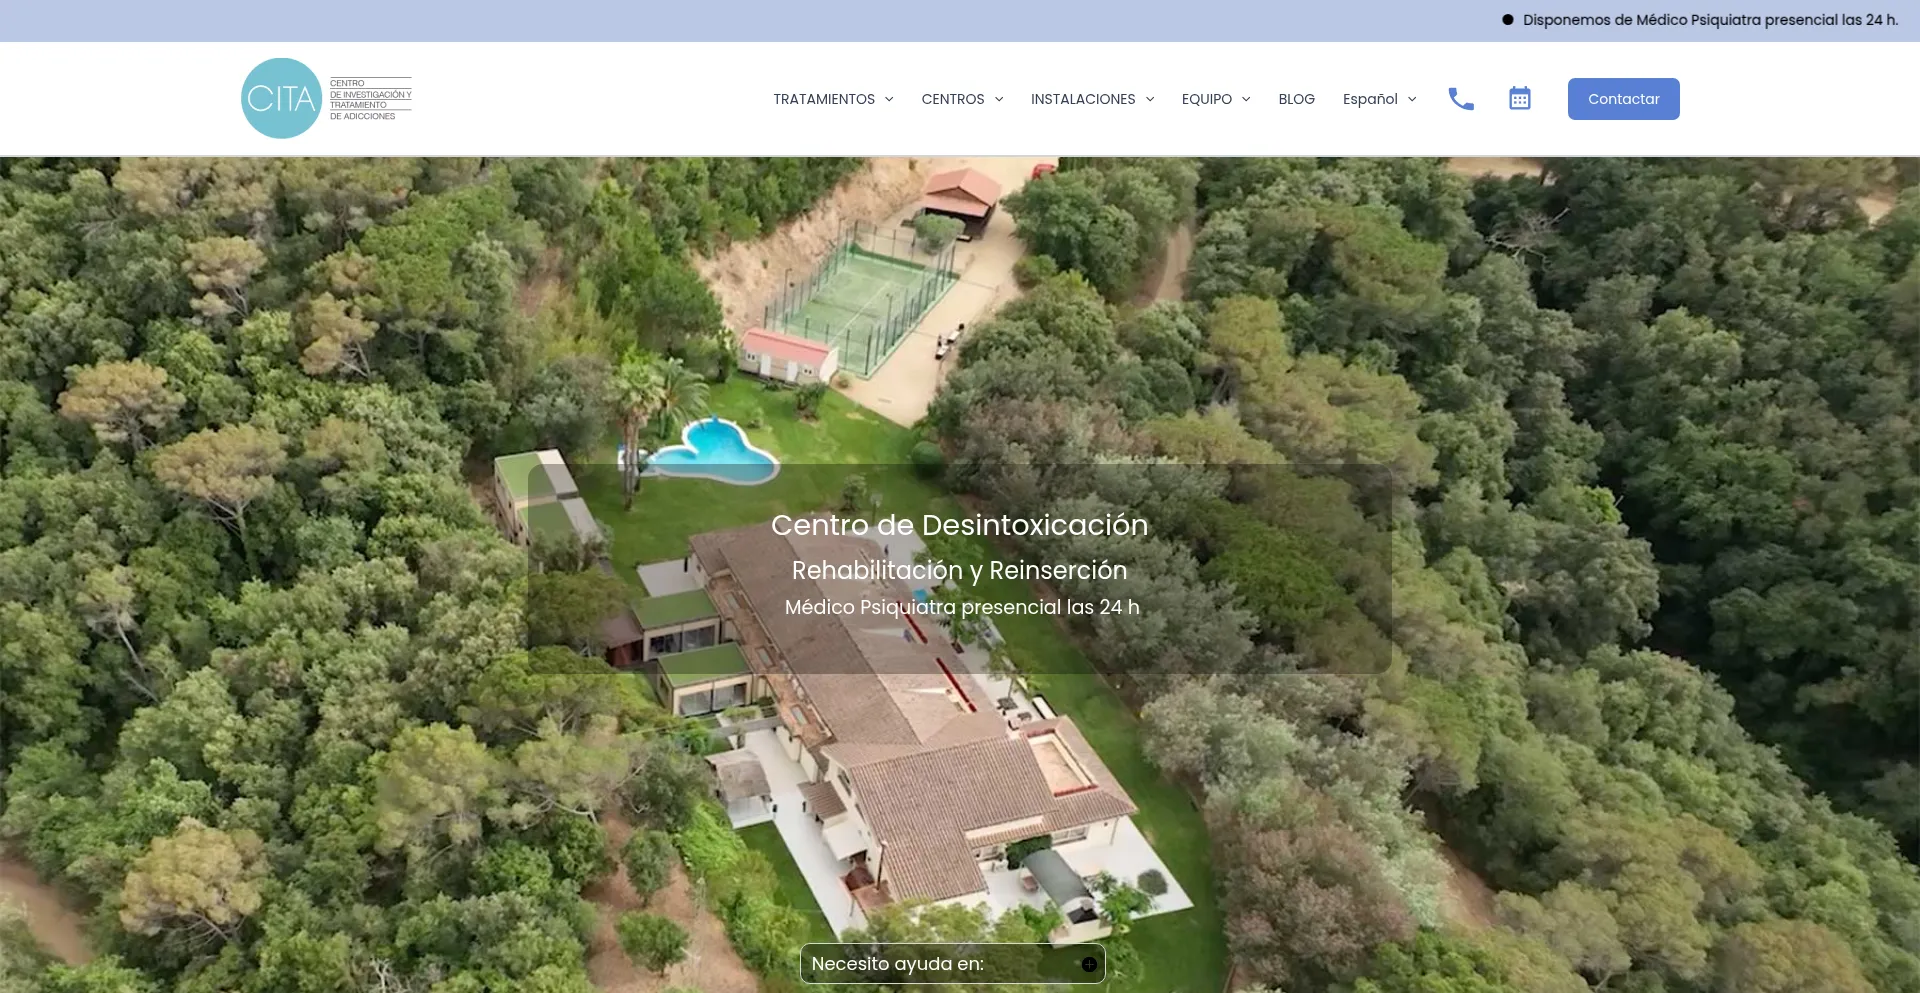
Task: Click the phone call icon
Action: 1461,99
